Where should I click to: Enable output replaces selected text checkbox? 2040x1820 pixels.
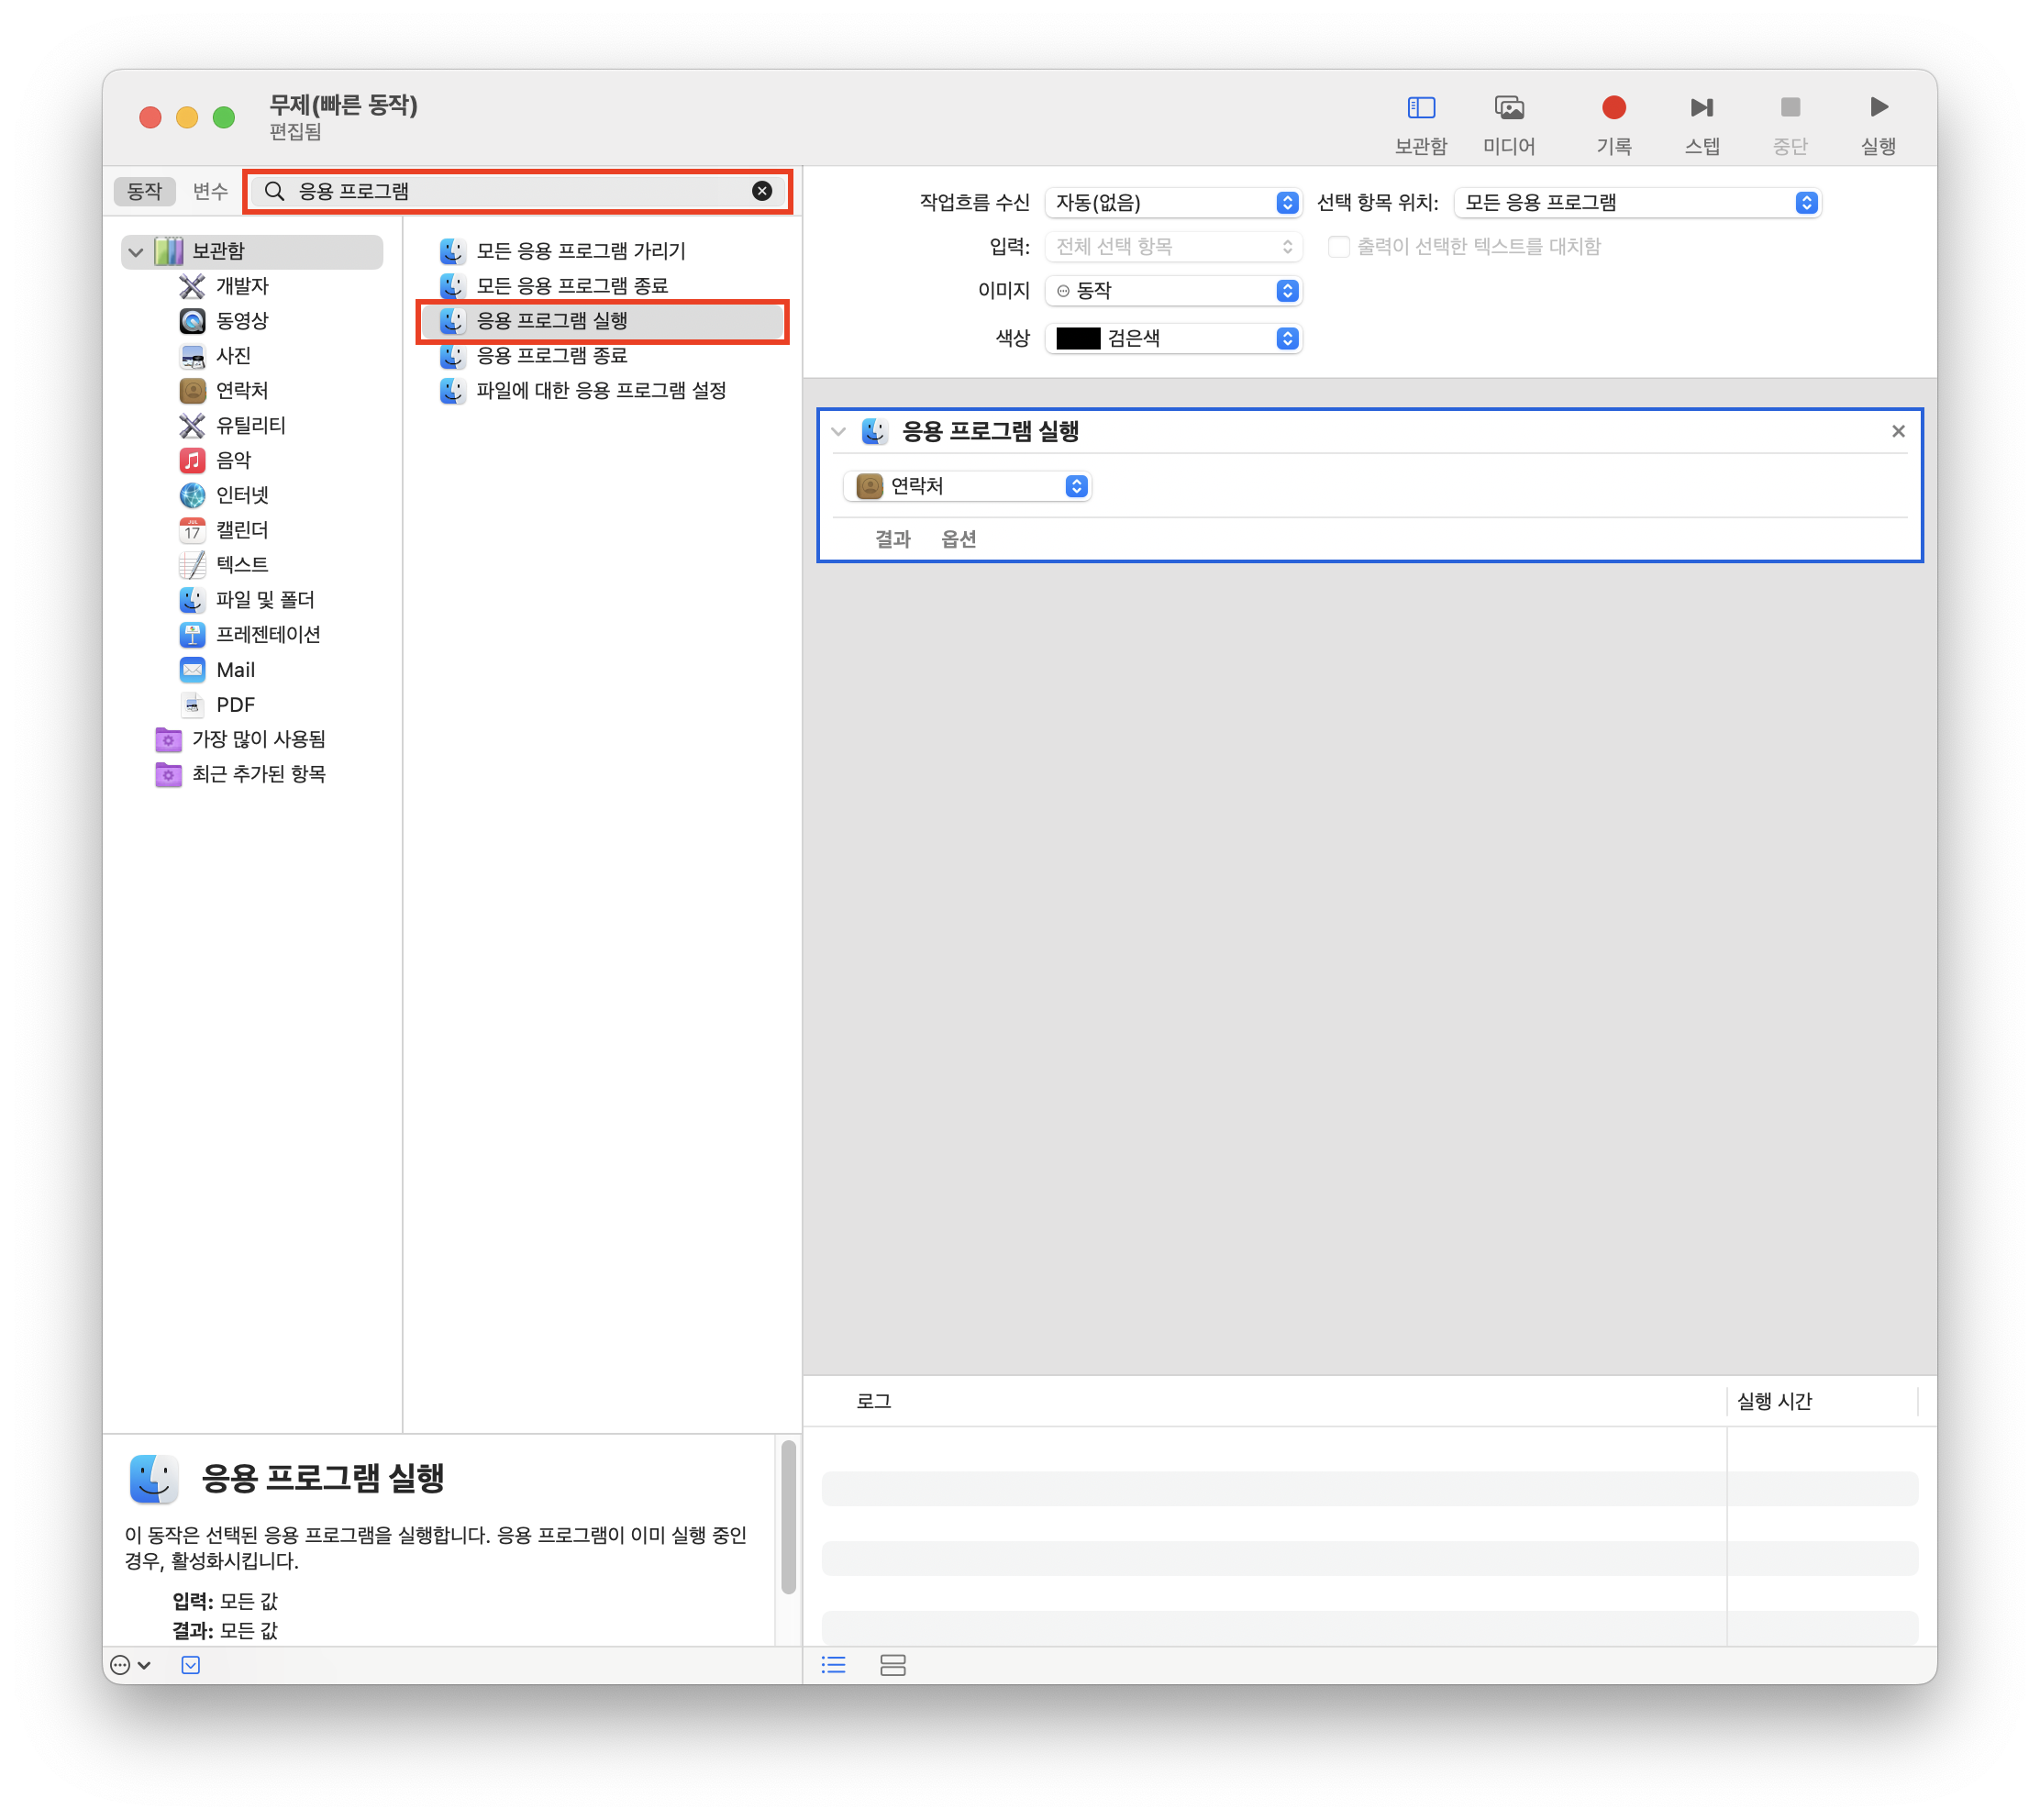tap(1338, 247)
